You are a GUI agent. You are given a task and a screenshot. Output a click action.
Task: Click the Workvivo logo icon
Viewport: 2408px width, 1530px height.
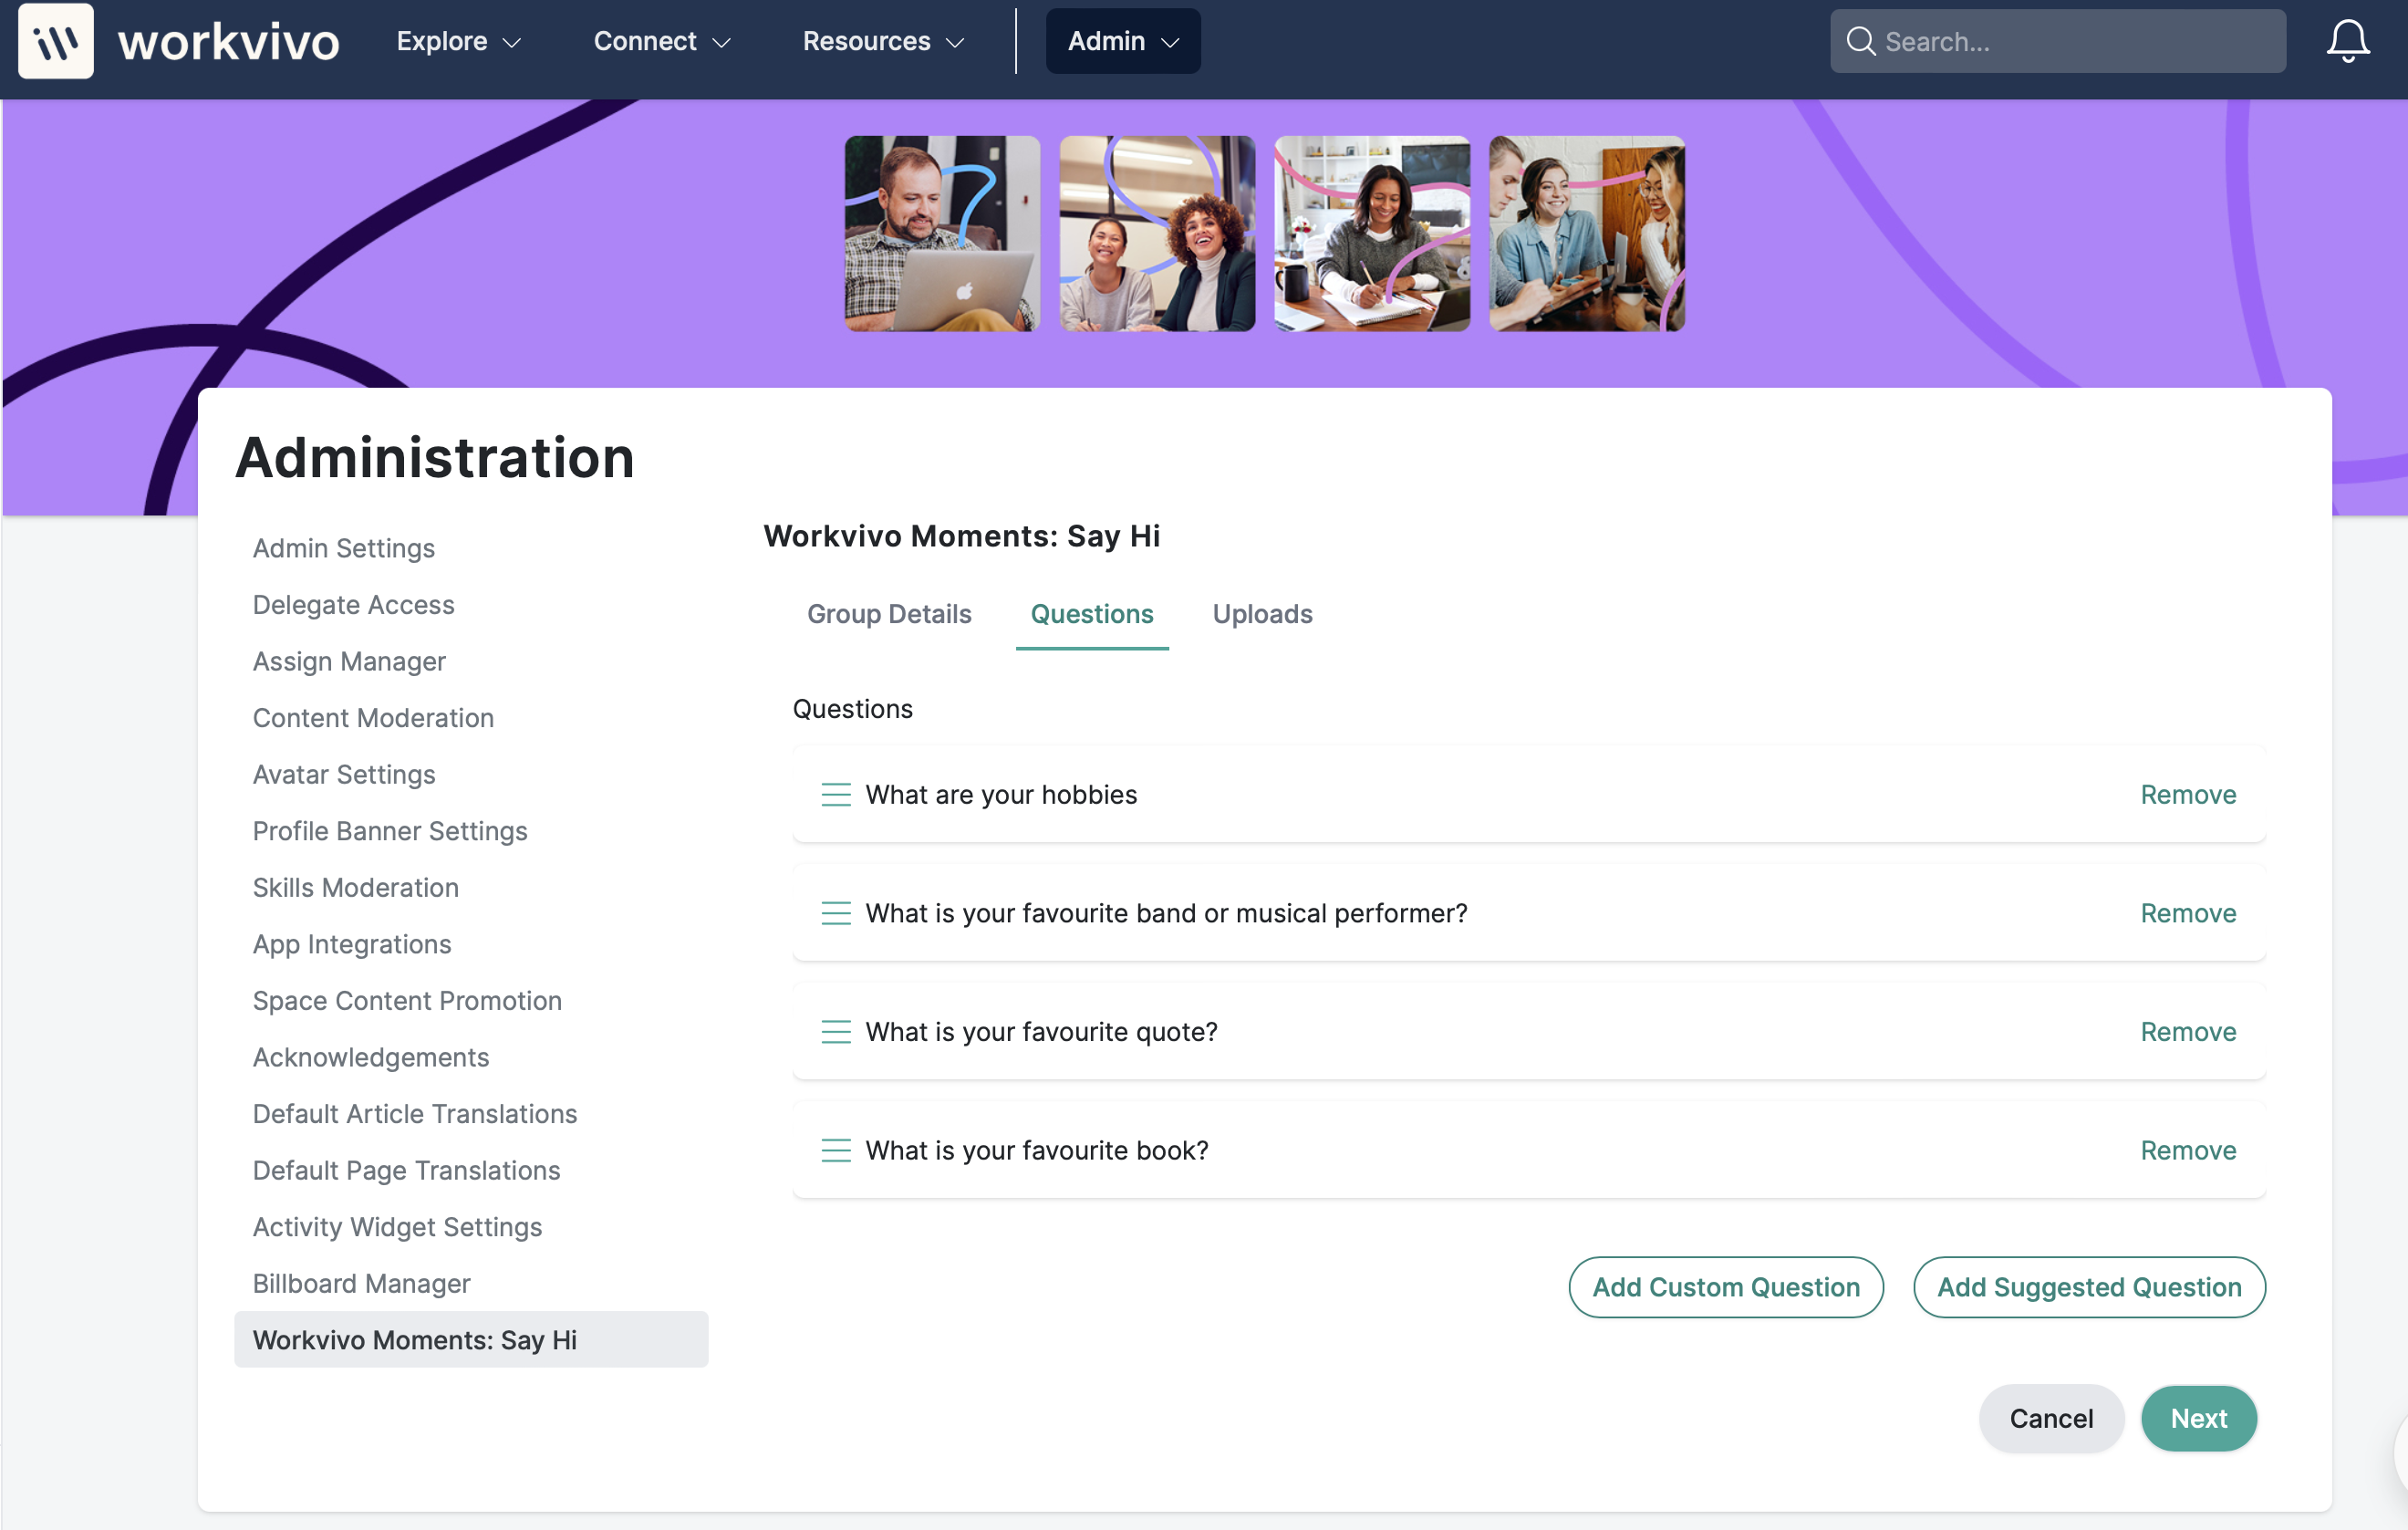coord(56,41)
